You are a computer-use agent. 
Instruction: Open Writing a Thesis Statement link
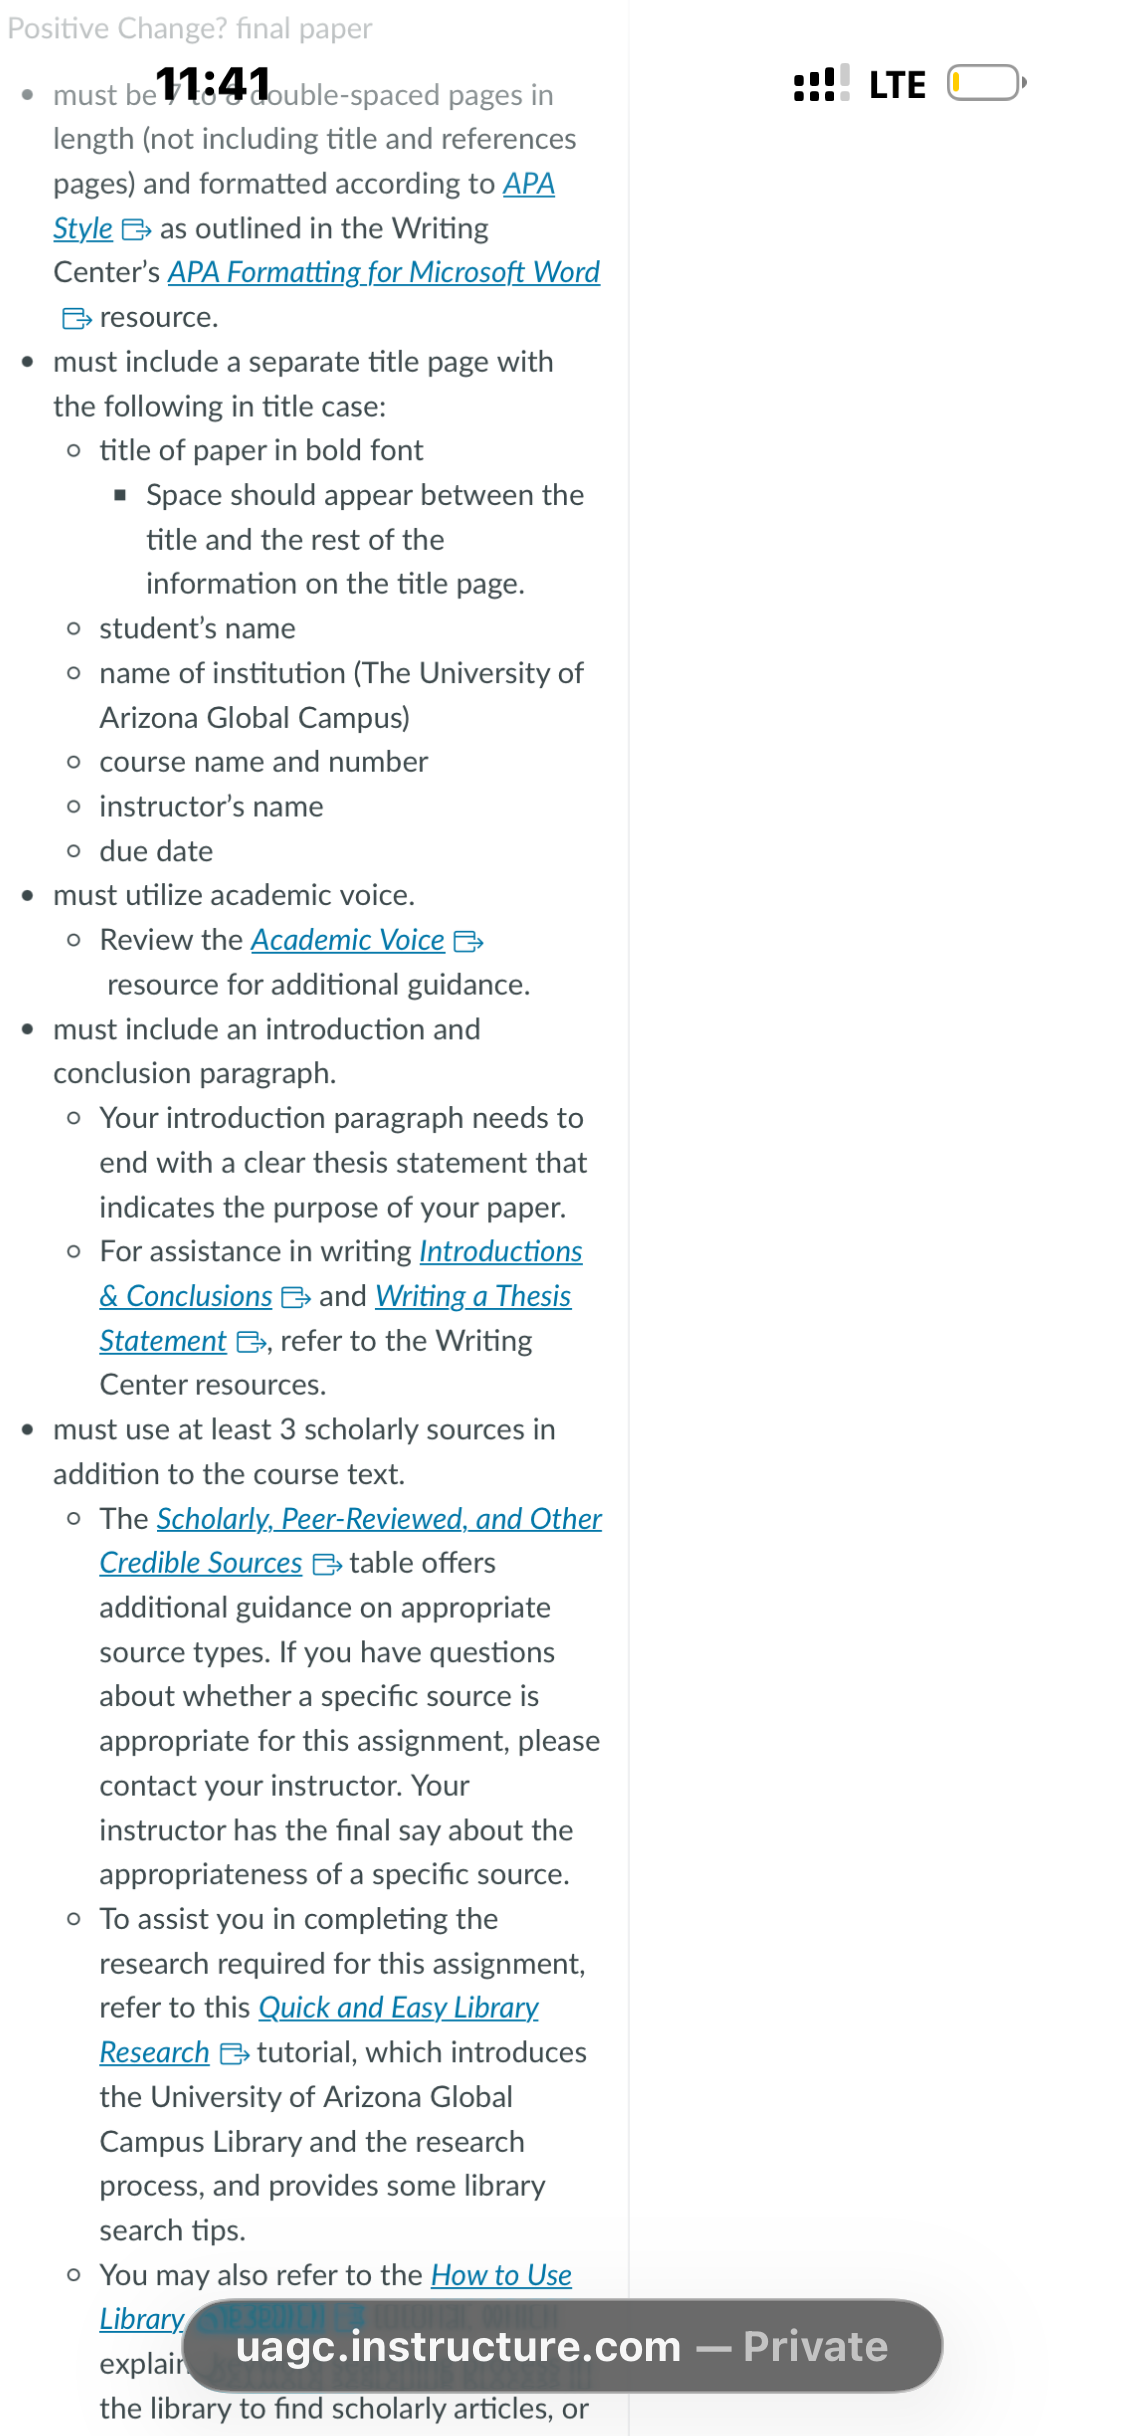tap(473, 1296)
